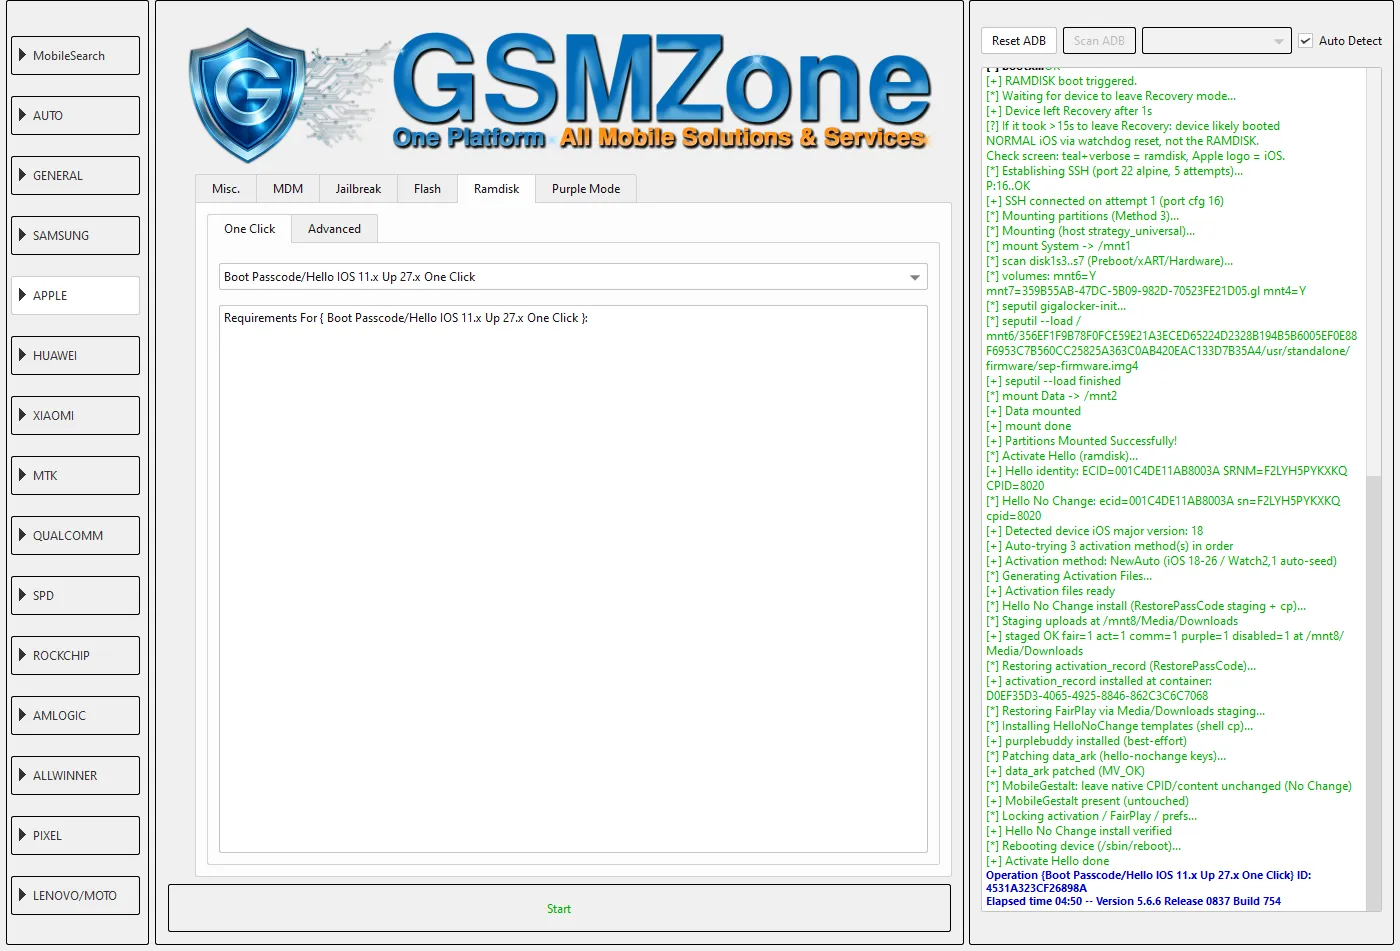Open the ADB device list dropdown
Image resolution: width=1400 pixels, height=951 pixels.
click(1217, 41)
